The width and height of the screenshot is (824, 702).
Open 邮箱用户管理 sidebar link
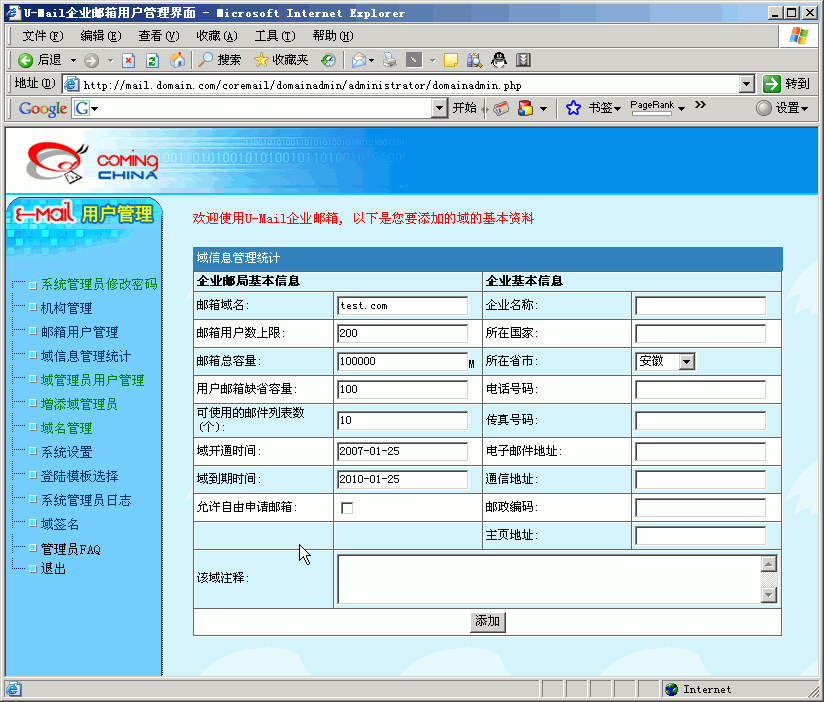(79, 332)
